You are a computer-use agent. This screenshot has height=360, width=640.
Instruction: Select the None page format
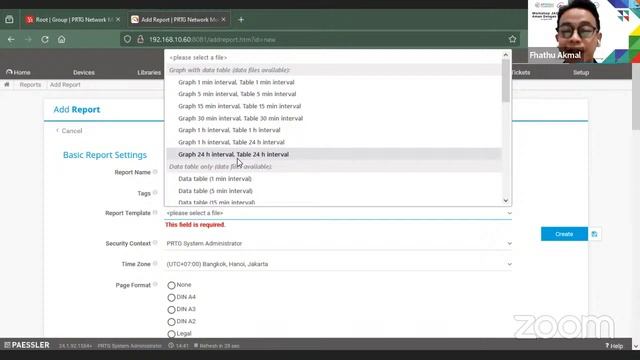pos(171,285)
